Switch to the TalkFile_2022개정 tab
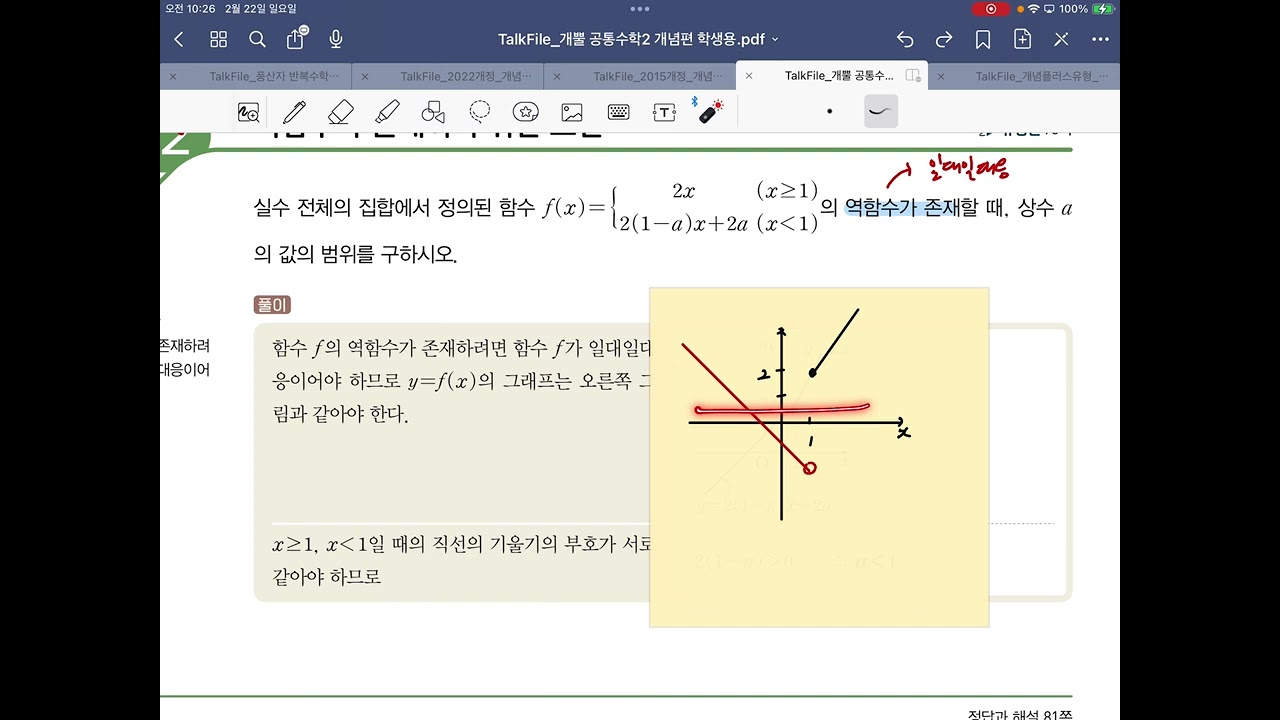Image resolution: width=1280 pixels, height=720 pixels. click(466, 76)
